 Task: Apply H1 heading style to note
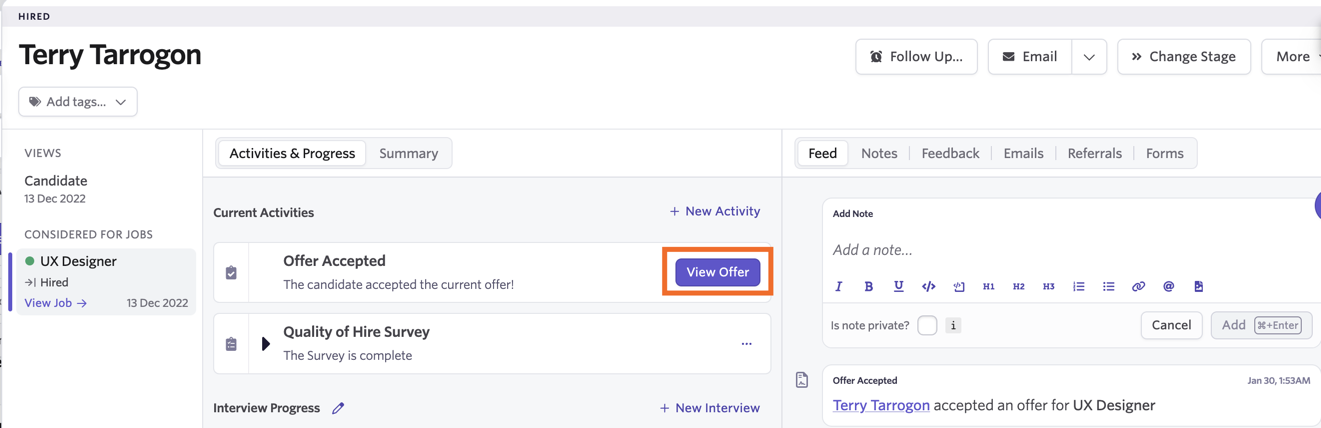[988, 287]
